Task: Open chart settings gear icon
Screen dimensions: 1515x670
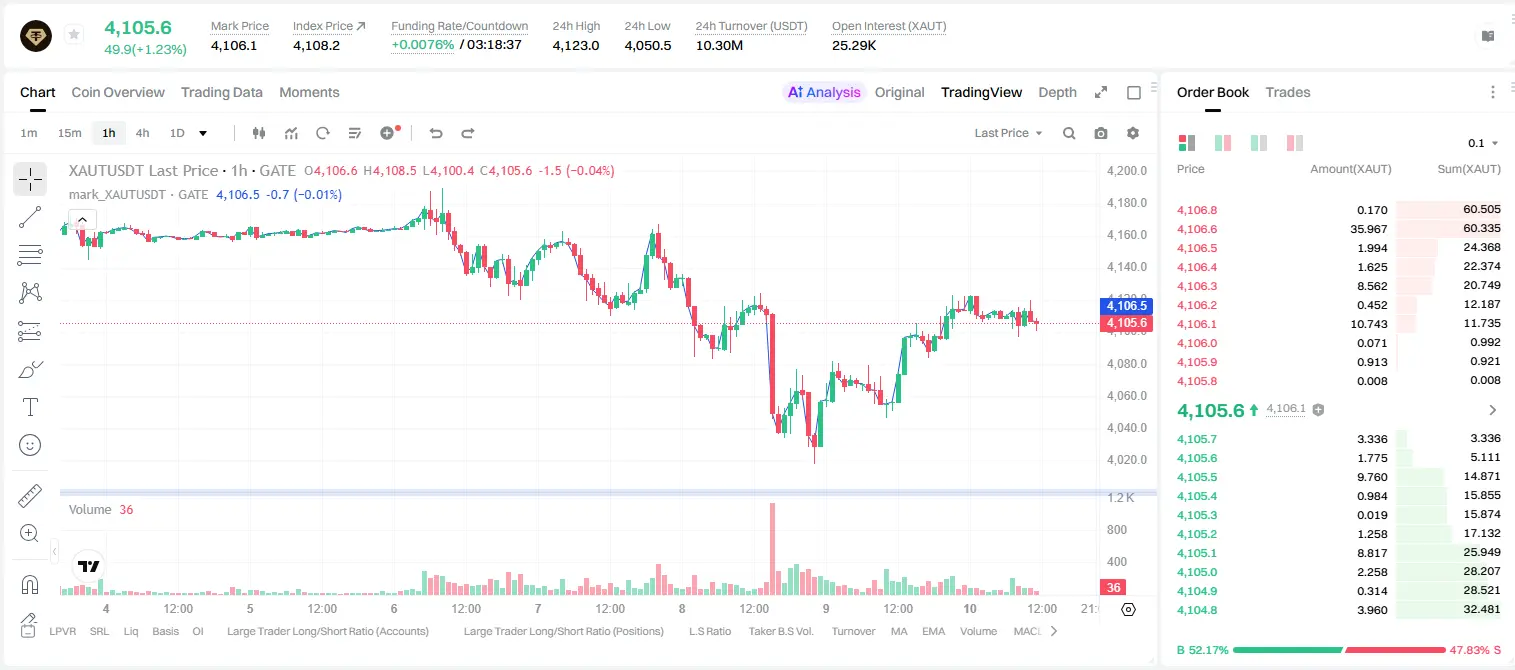Action: click(1133, 133)
